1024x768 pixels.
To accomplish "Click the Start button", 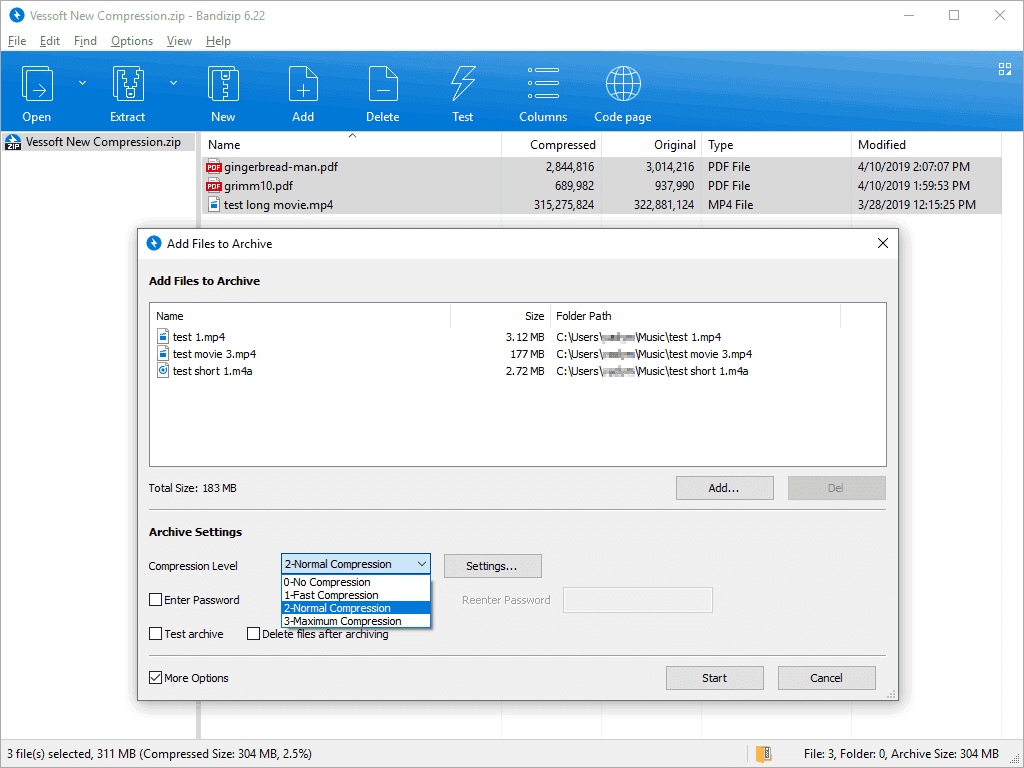I will 714,678.
